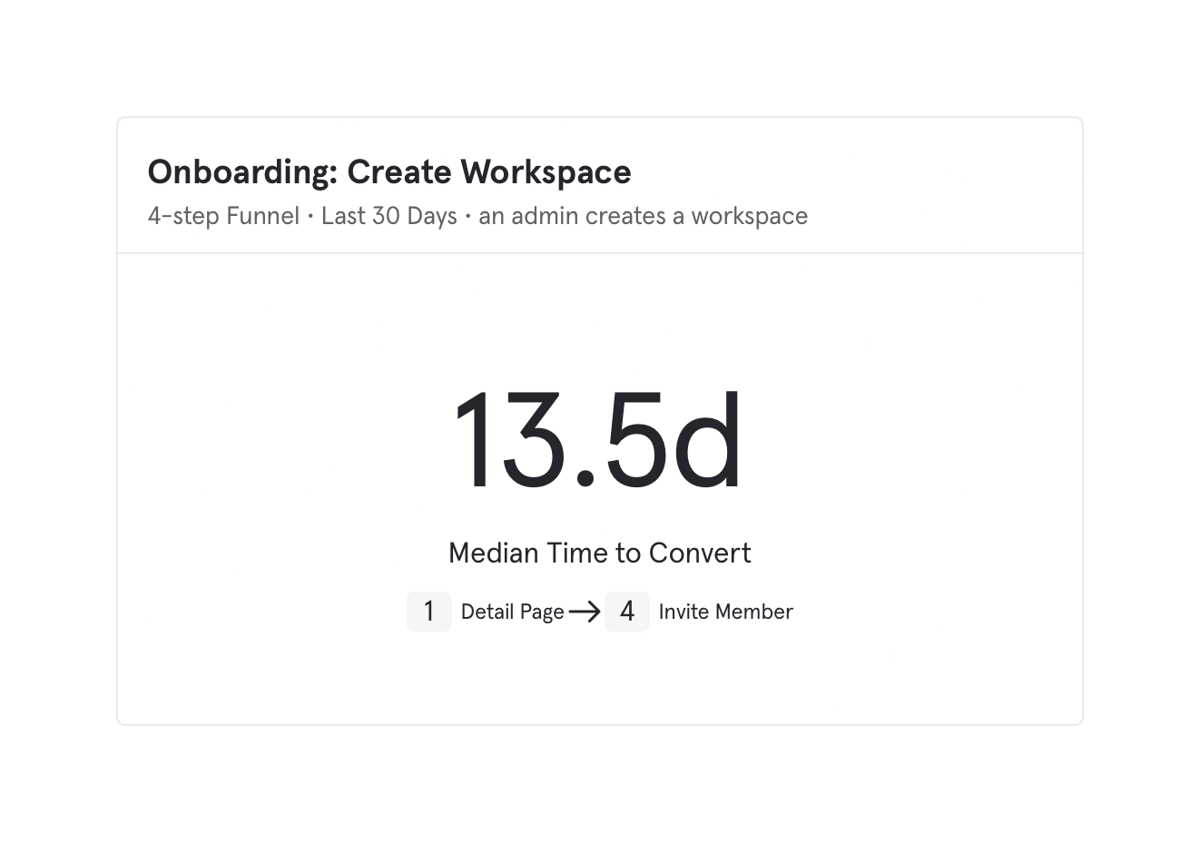The height and width of the screenshot is (842, 1200).
Task: Toggle the step 1 selection chip
Action: click(429, 611)
